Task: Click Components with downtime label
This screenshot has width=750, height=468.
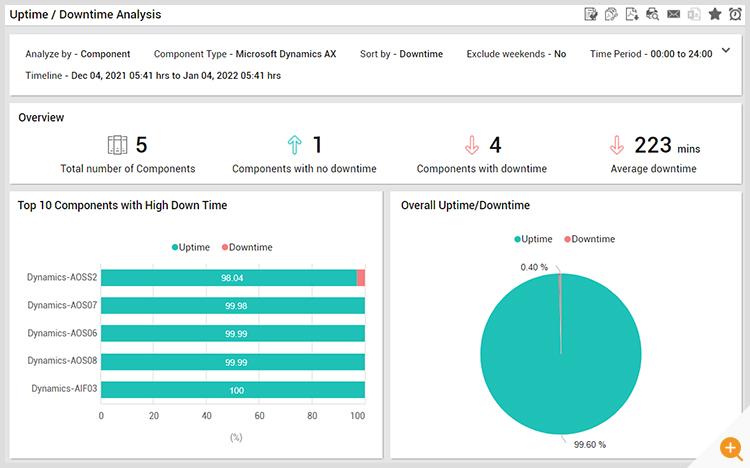Action: (x=482, y=169)
